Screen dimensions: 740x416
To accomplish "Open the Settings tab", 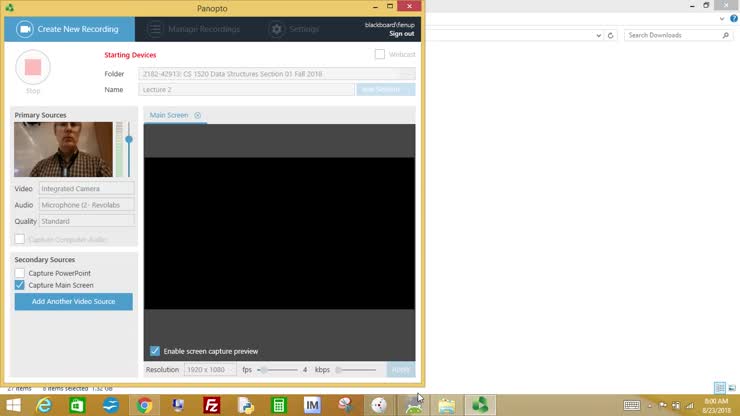I will [x=294, y=29].
